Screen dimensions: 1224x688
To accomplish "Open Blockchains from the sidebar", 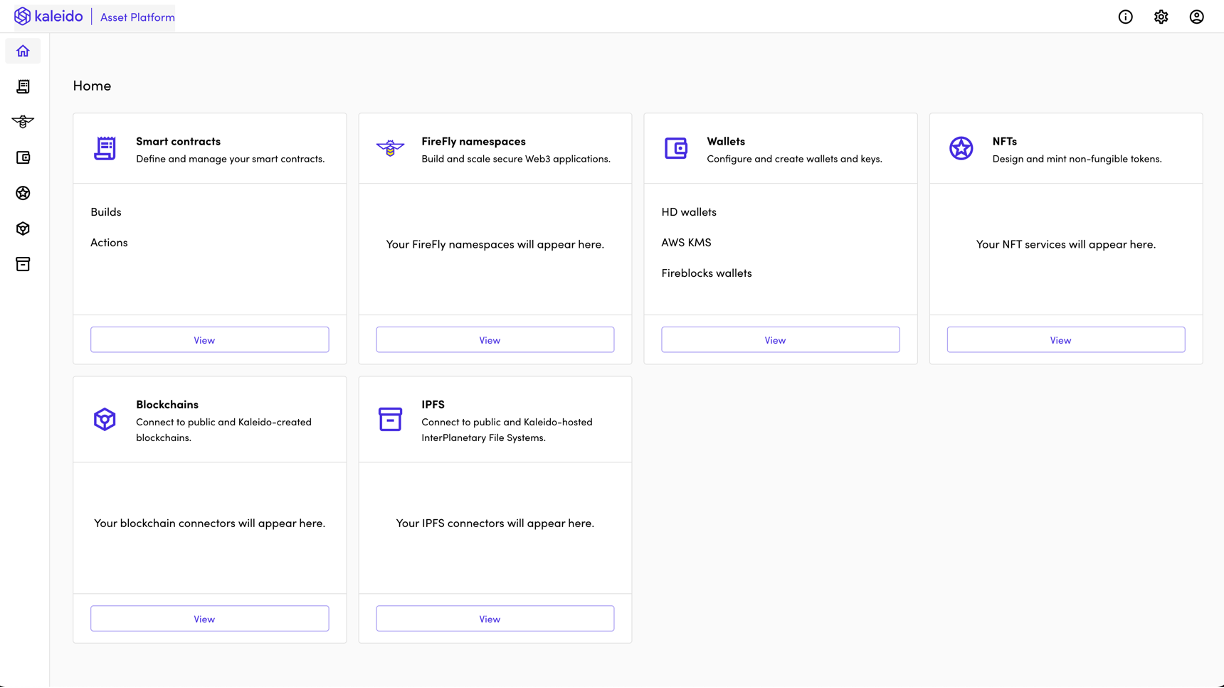I will pos(22,228).
